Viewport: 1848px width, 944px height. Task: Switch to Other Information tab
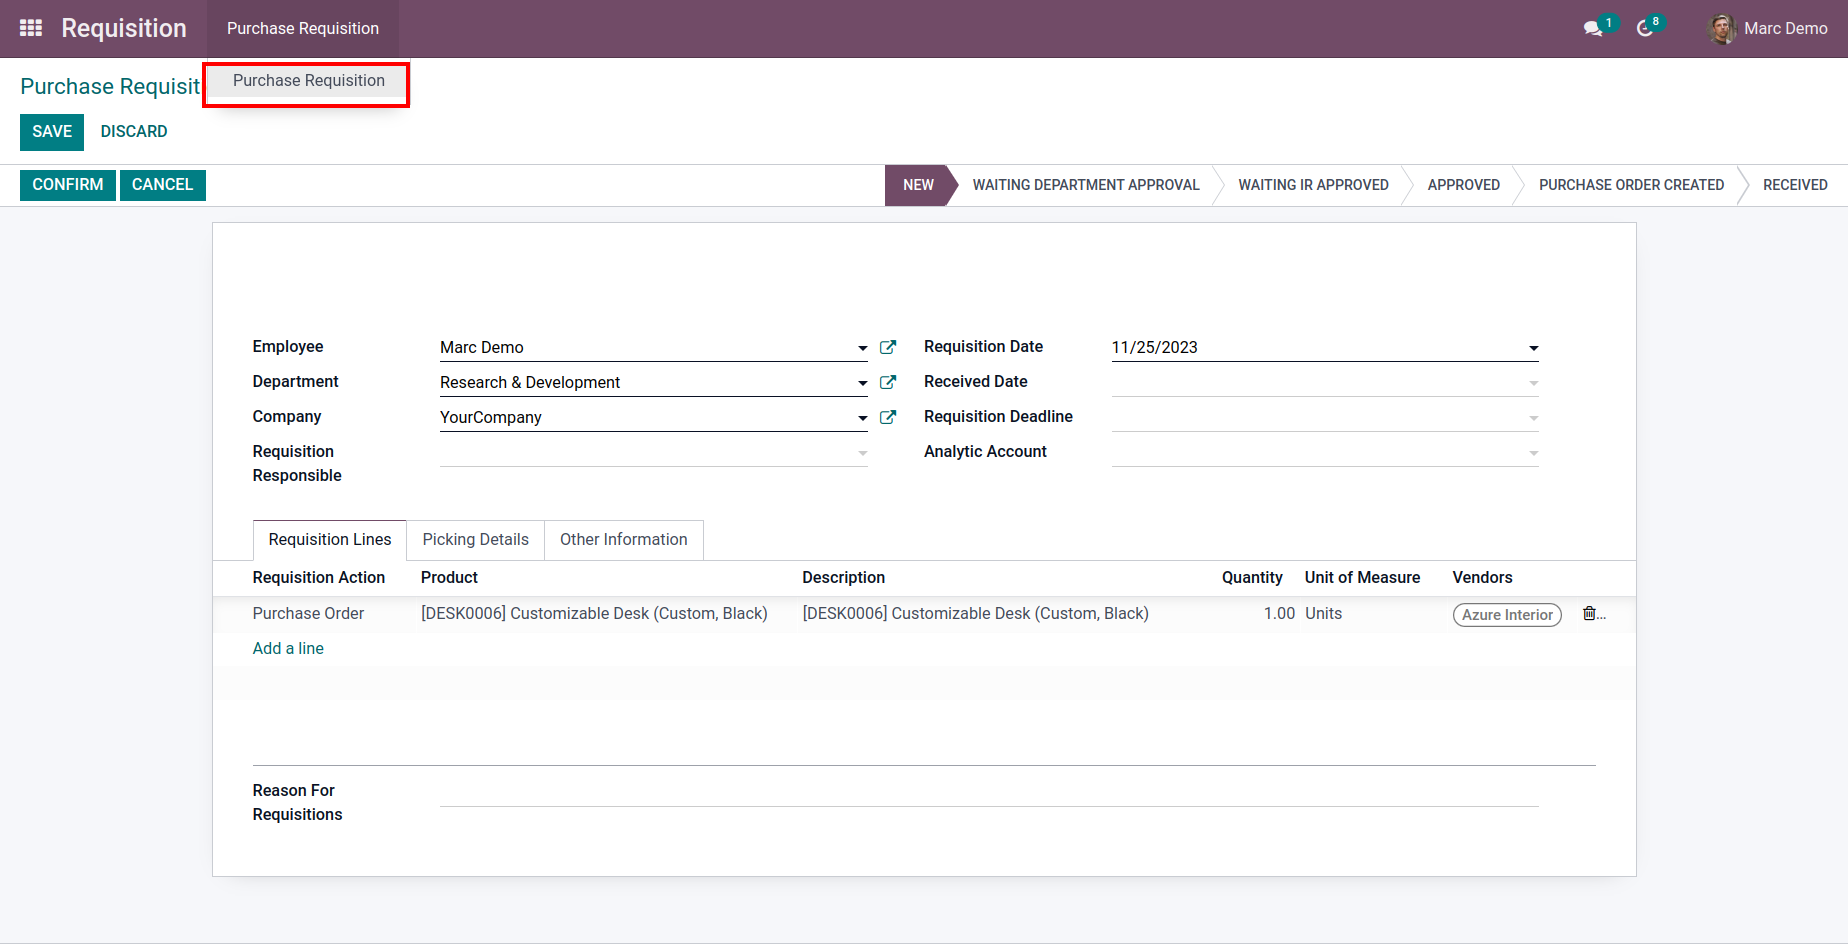[x=624, y=540]
